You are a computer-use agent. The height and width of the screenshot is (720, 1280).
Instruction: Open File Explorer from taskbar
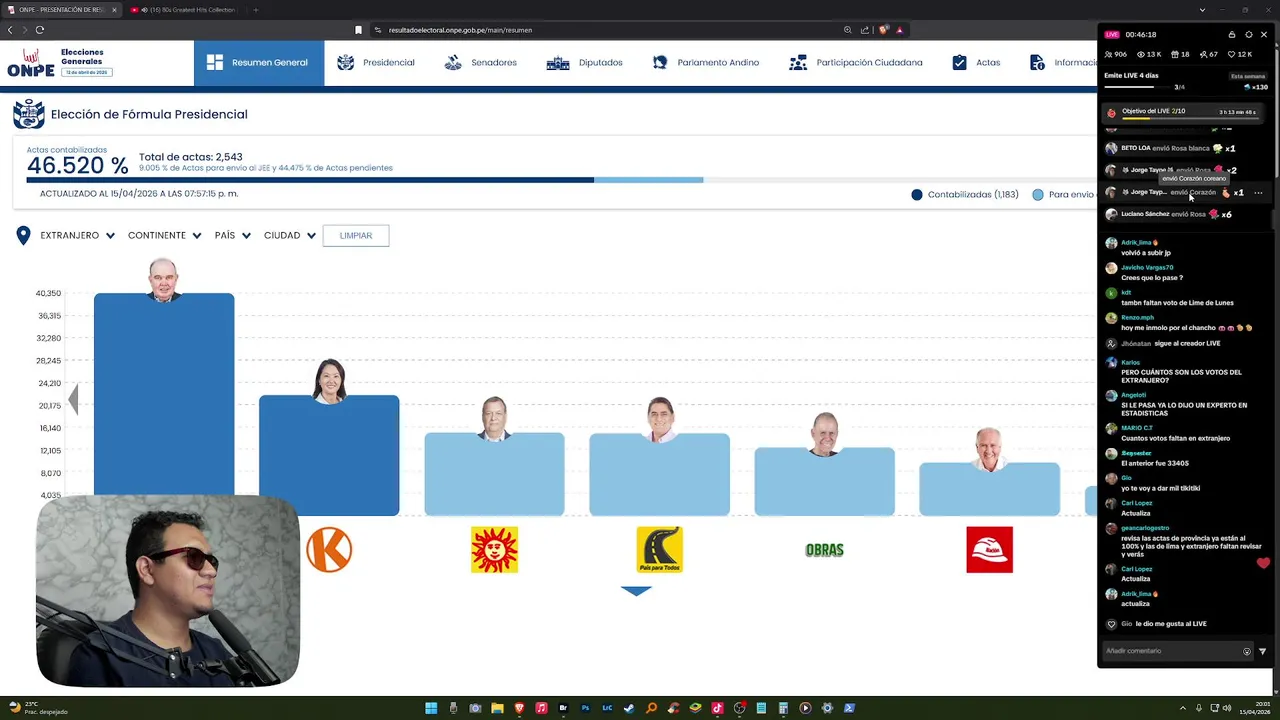coord(497,708)
